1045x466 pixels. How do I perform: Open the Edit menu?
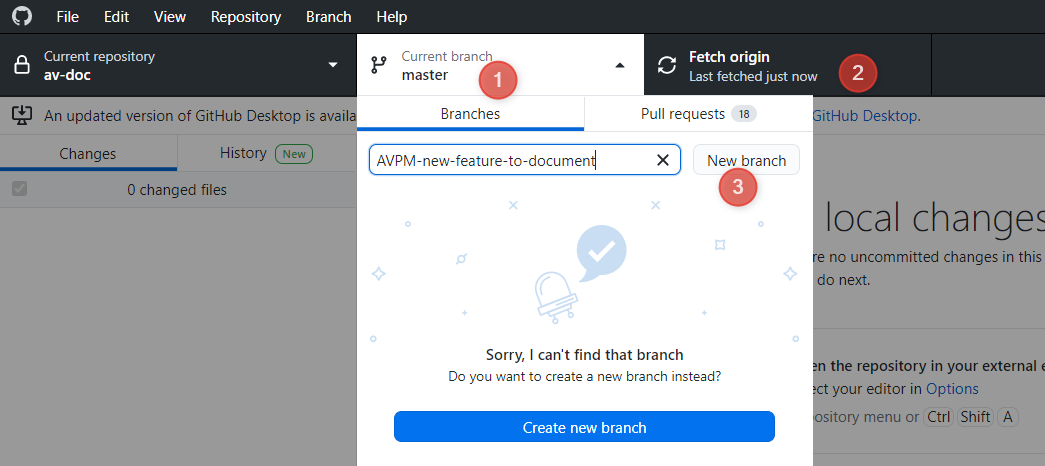(116, 17)
